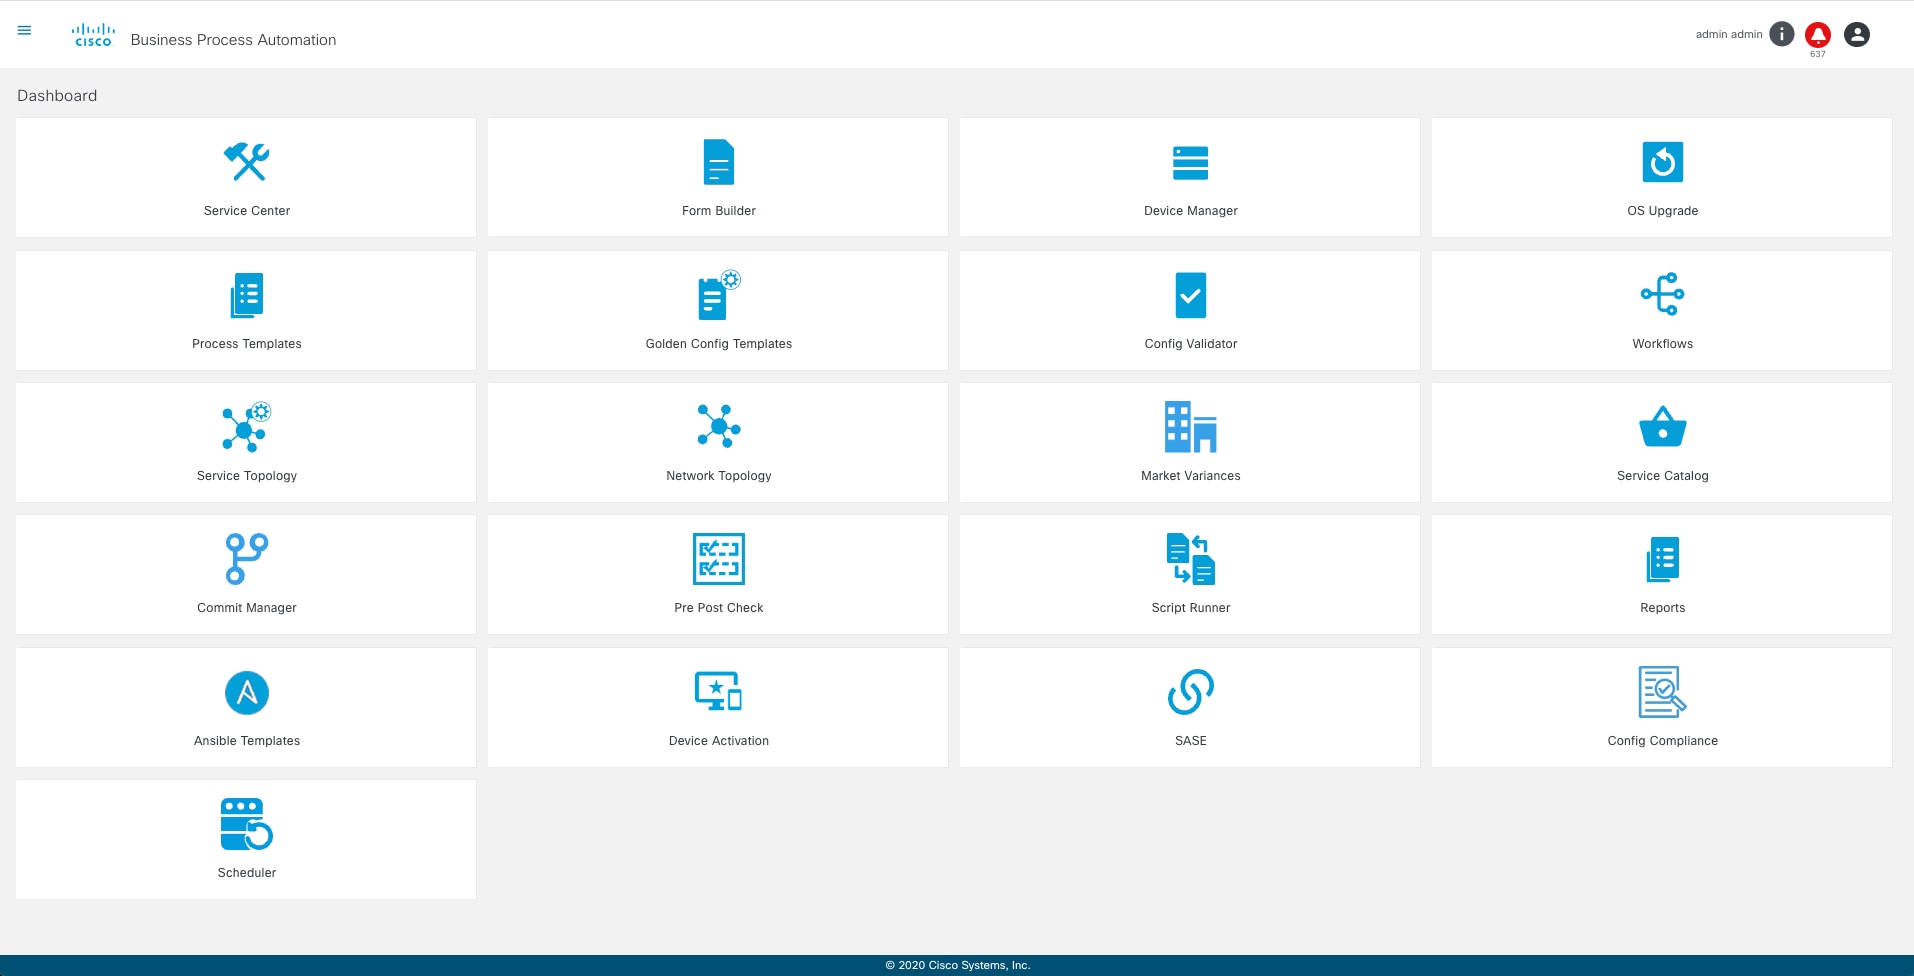Click the Commit Manager label
1914x976 pixels.
pyautogui.click(x=247, y=608)
